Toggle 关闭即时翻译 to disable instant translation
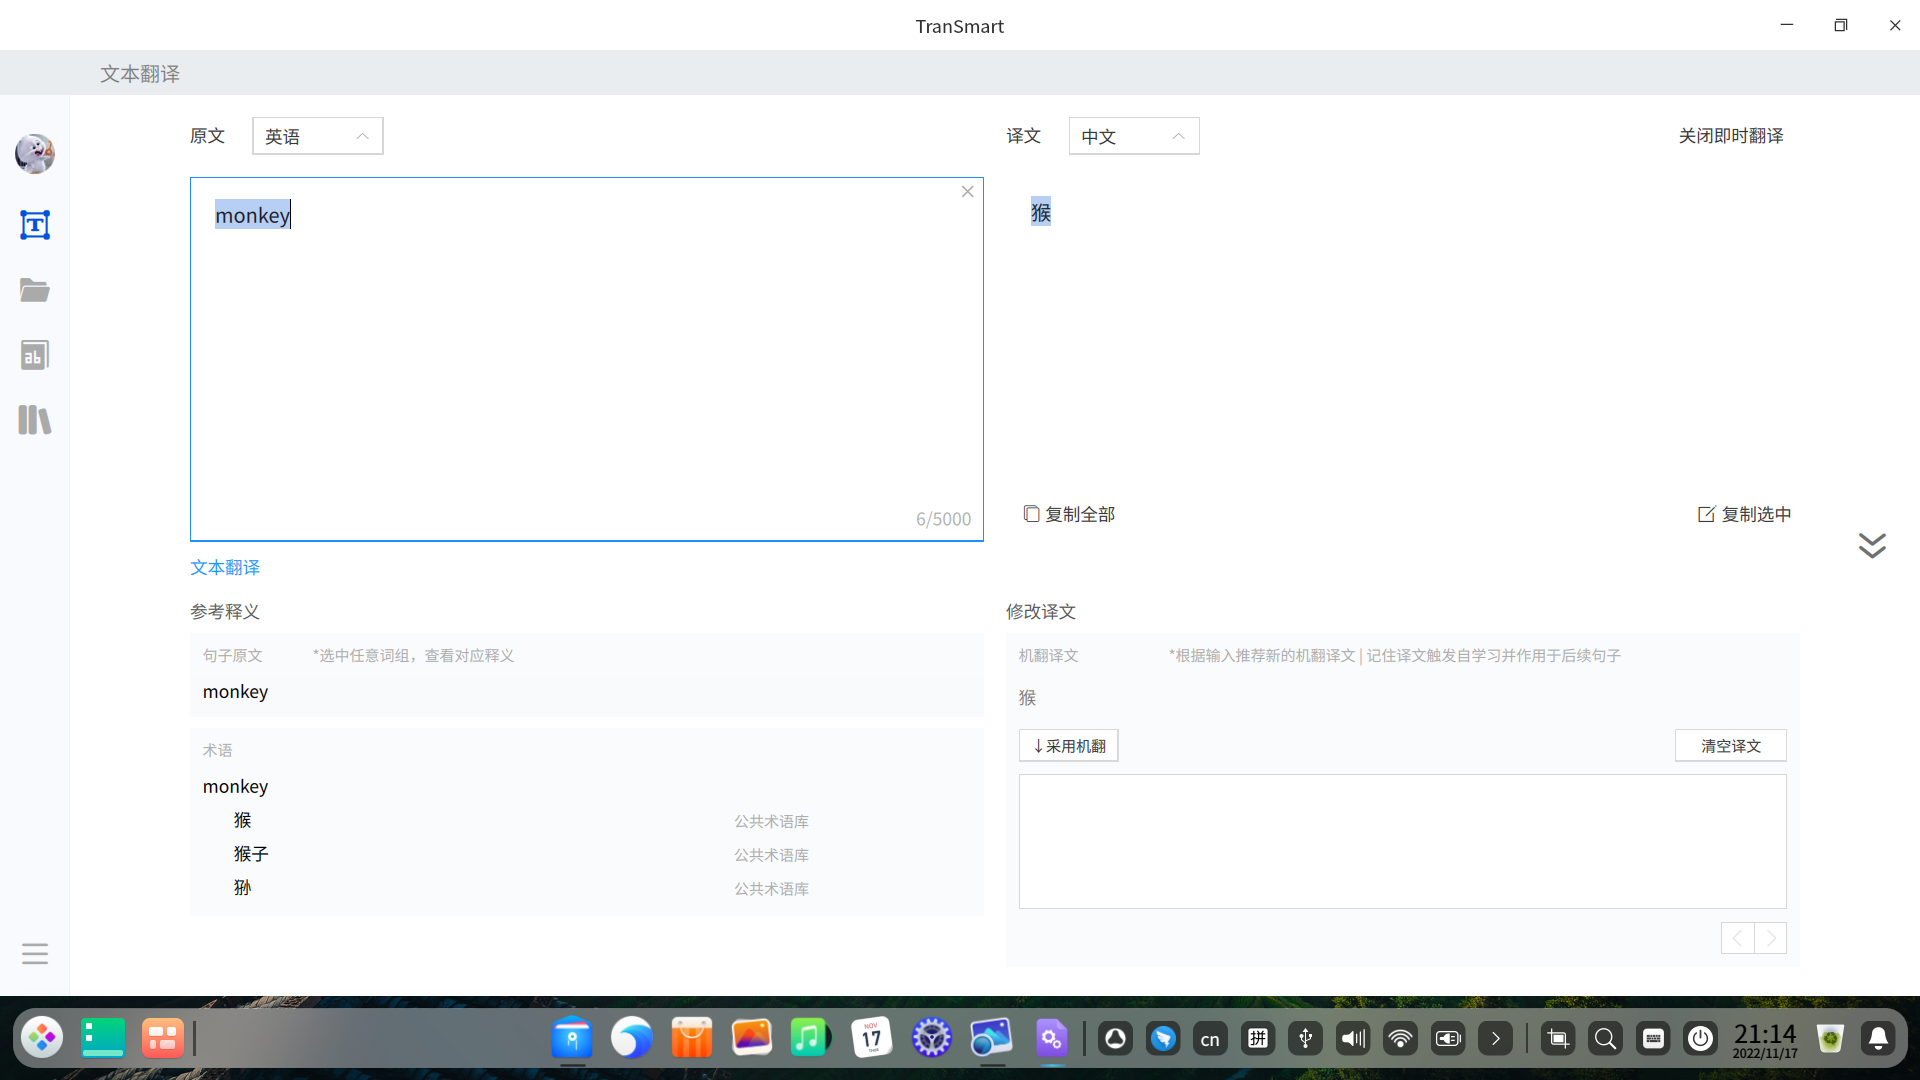1920x1080 pixels. pyautogui.click(x=1731, y=136)
